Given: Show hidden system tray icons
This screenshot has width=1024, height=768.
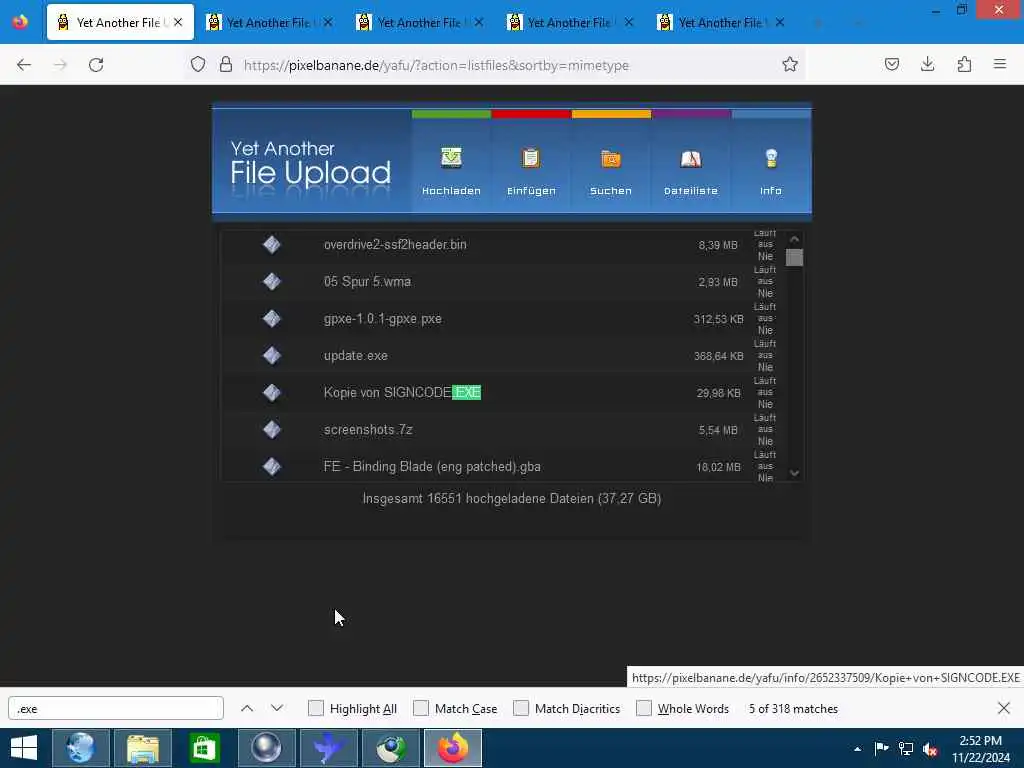Looking at the screenshot, I should tap(857, 749).
